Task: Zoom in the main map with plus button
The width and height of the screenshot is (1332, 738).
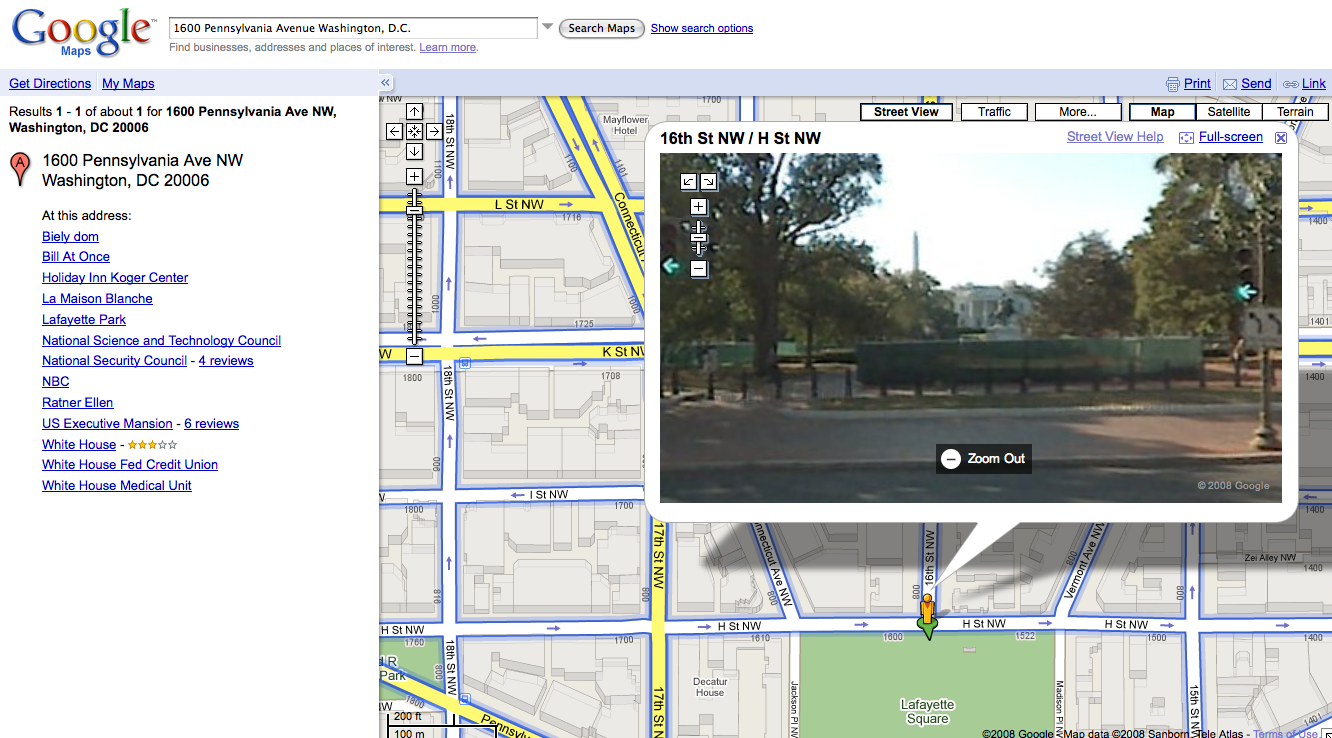Action: (414, 177)
